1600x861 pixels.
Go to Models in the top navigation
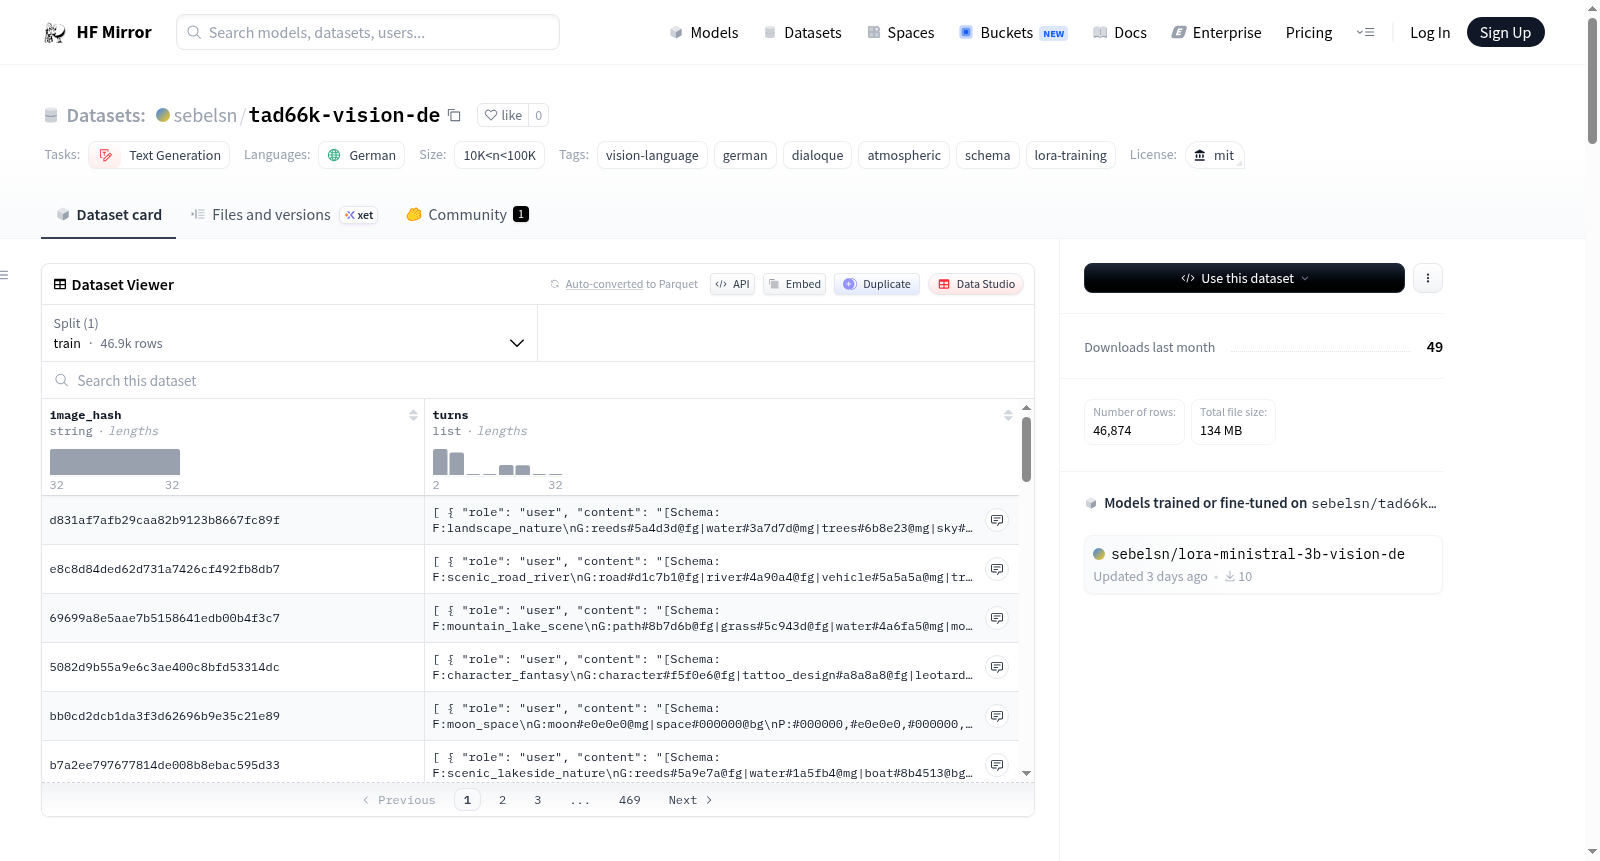pos(704,32)
